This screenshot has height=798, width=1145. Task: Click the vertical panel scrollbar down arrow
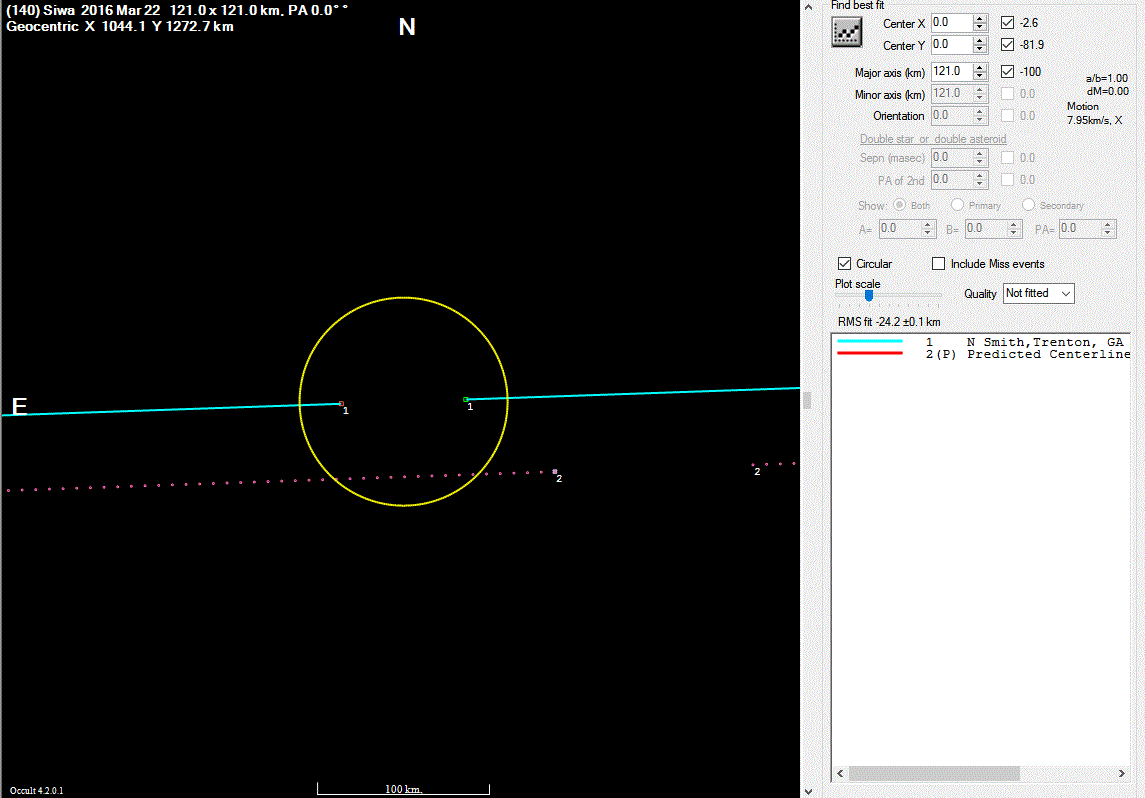click(808, 790)
